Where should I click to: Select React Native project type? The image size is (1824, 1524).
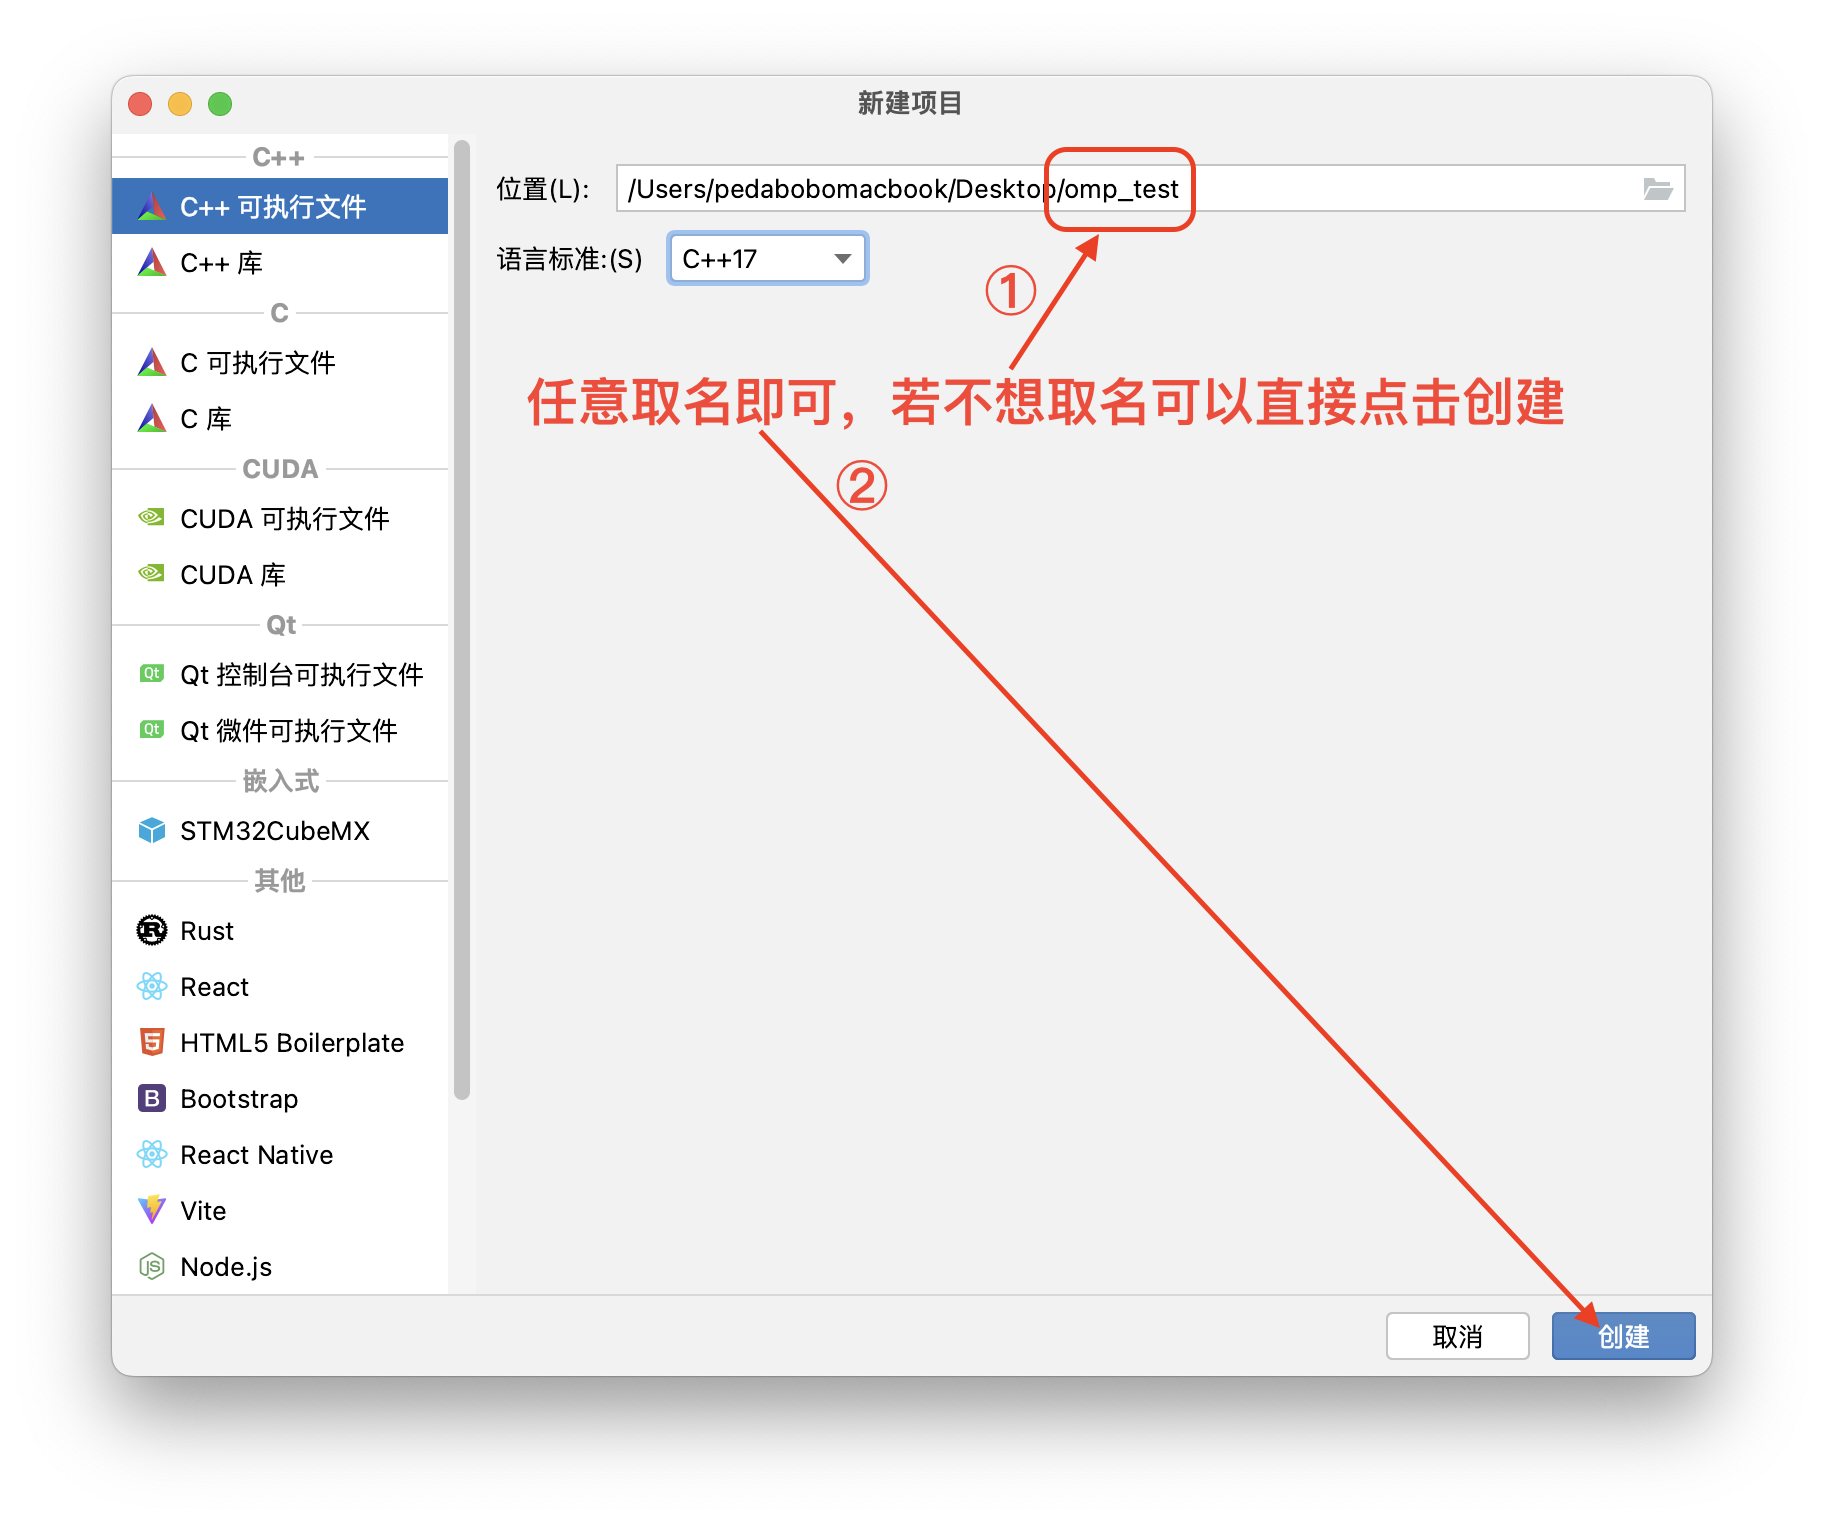pos(280,1154)
